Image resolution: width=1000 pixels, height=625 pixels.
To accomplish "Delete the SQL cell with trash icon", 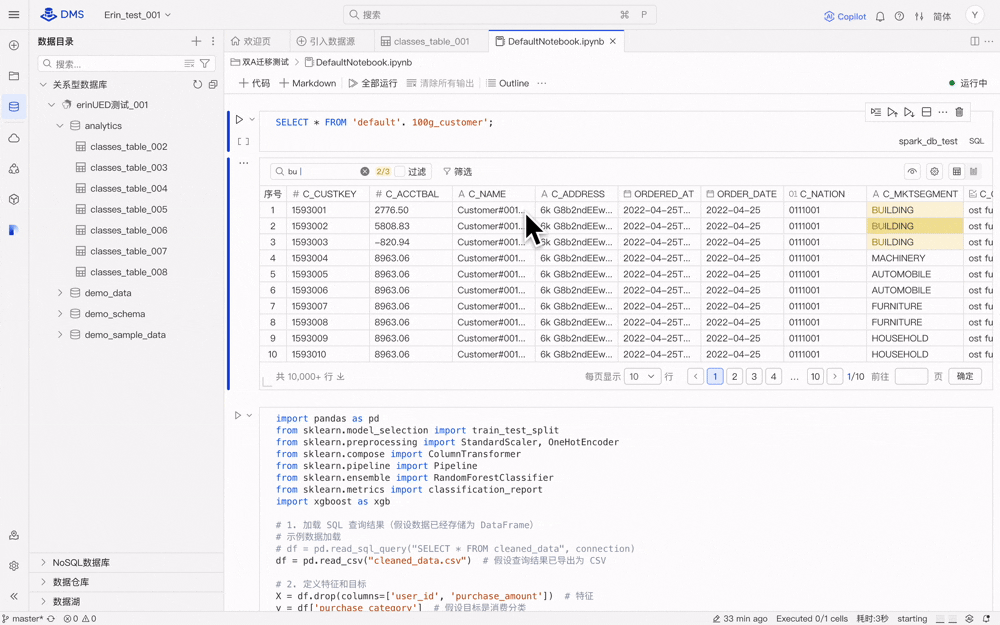I will tap(959, 112).
